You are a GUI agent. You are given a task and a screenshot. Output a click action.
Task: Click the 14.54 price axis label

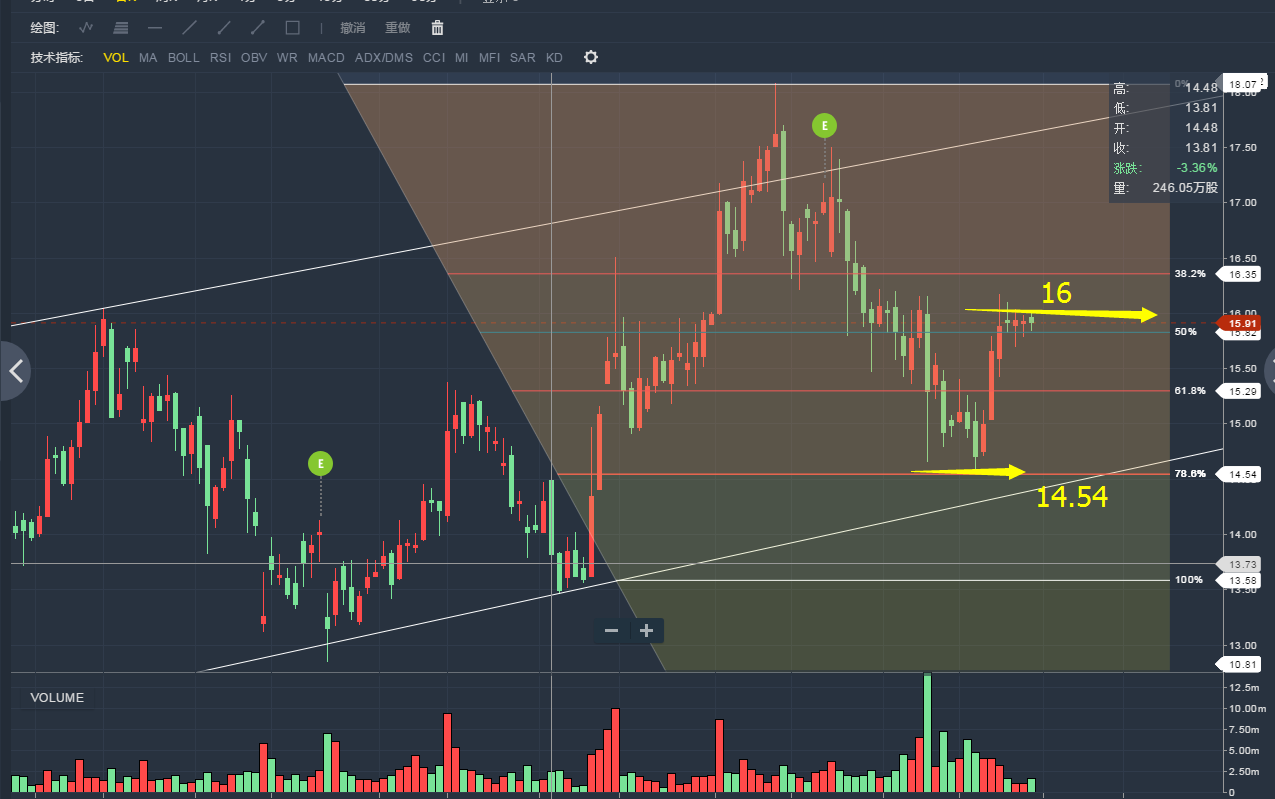pyautogui.click(x=1240, y=474)
